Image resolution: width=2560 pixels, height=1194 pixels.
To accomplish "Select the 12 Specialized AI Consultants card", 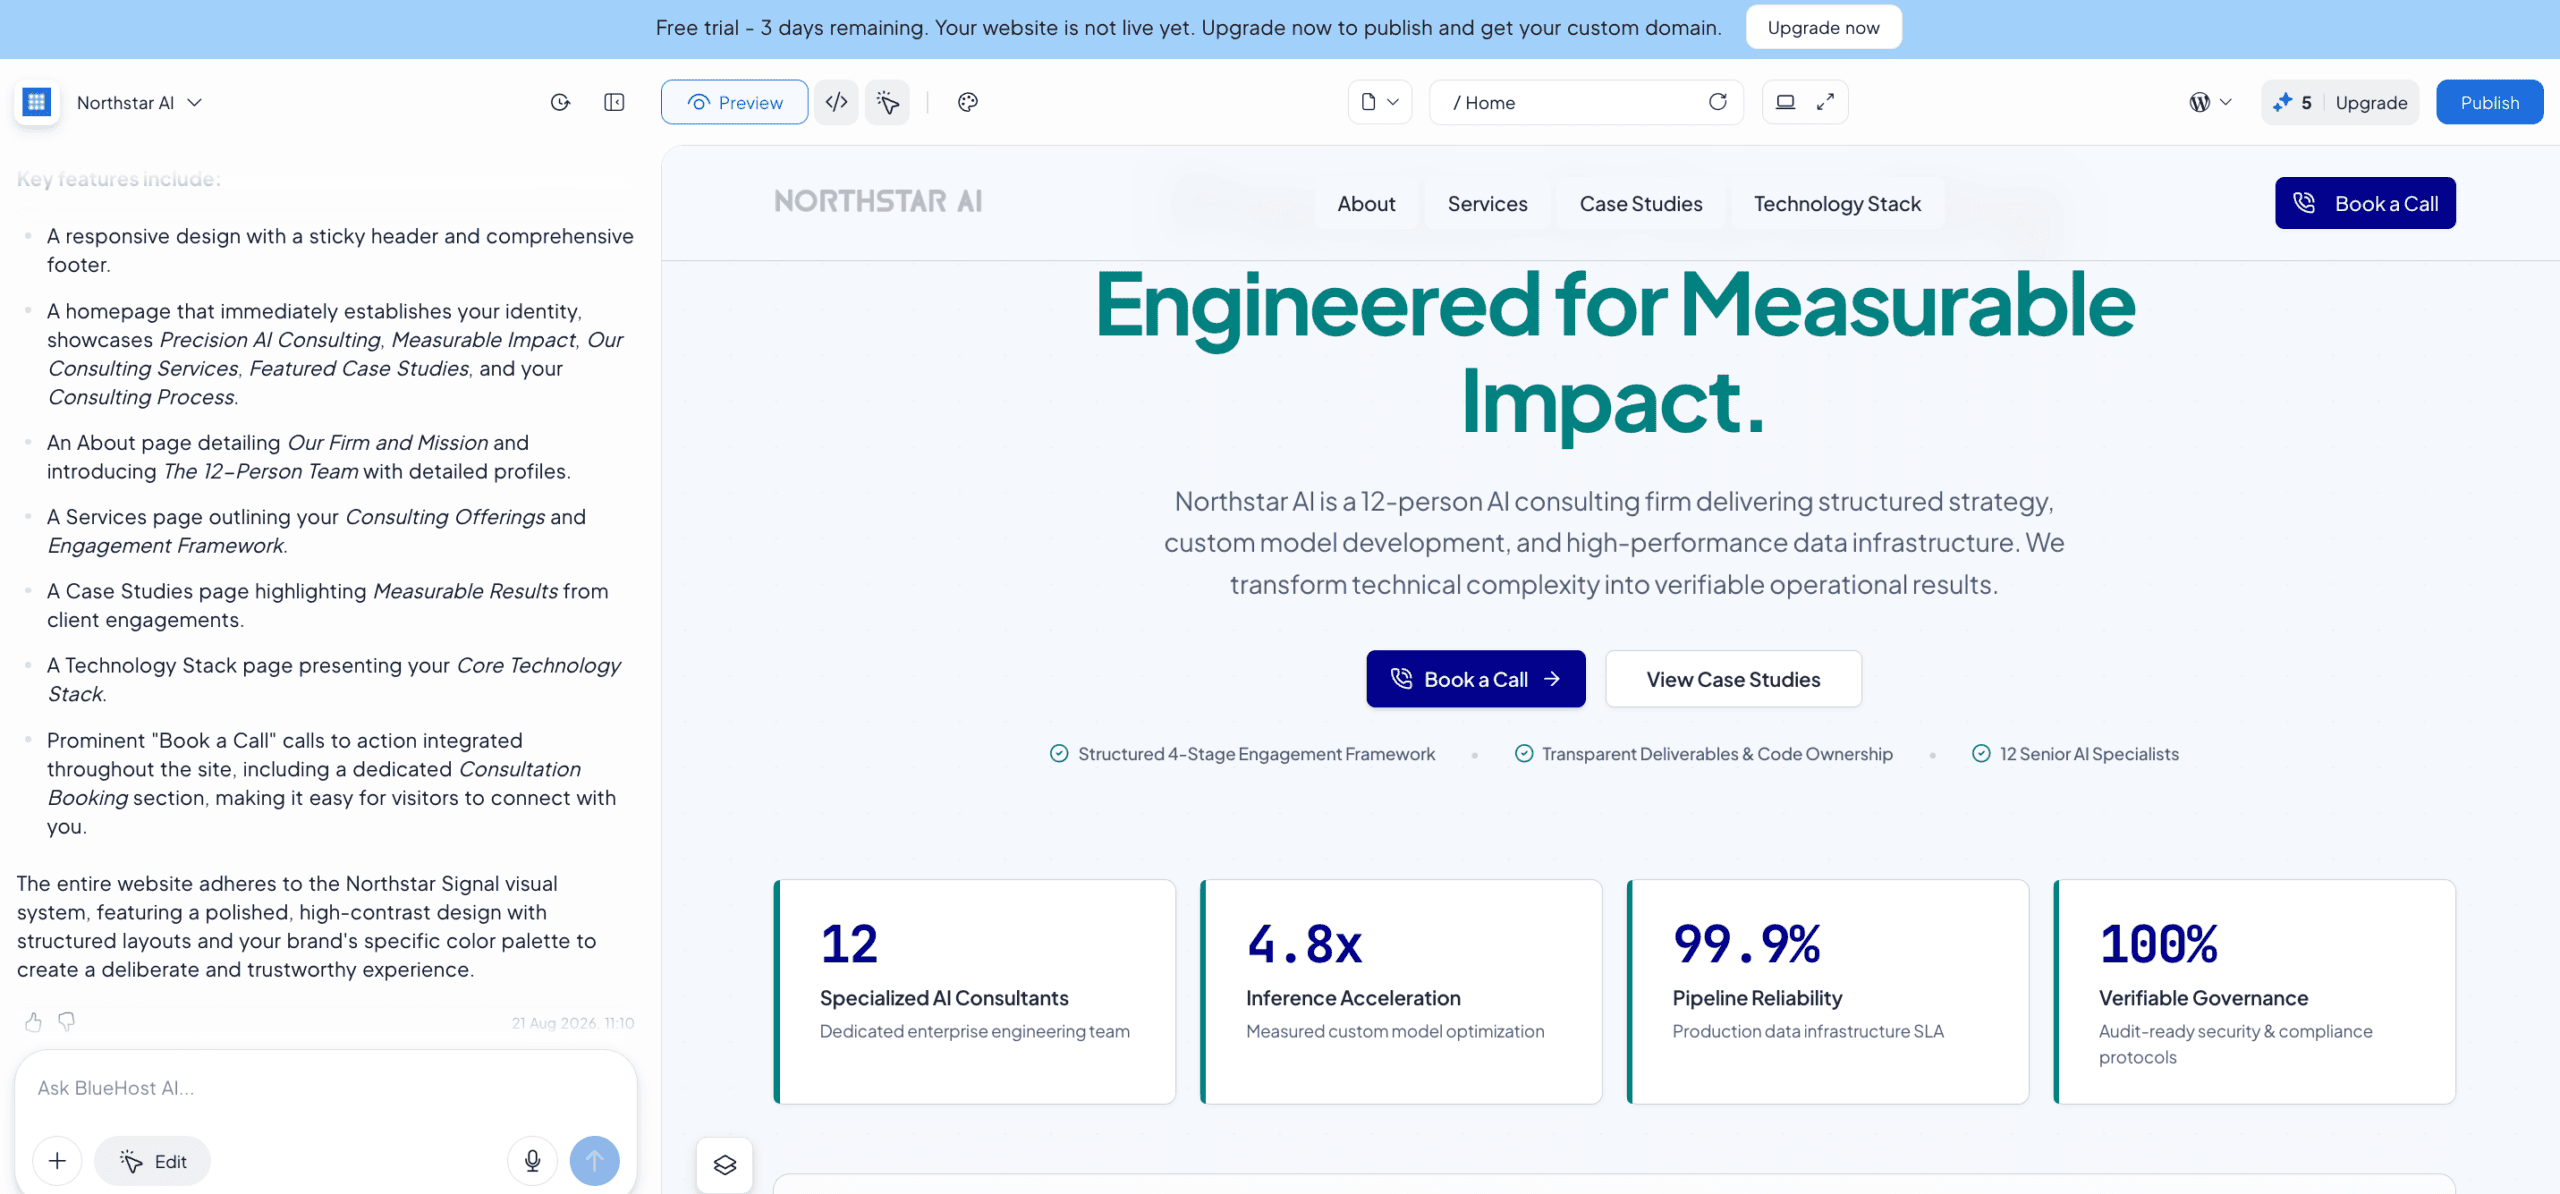I will pos(975,992).
